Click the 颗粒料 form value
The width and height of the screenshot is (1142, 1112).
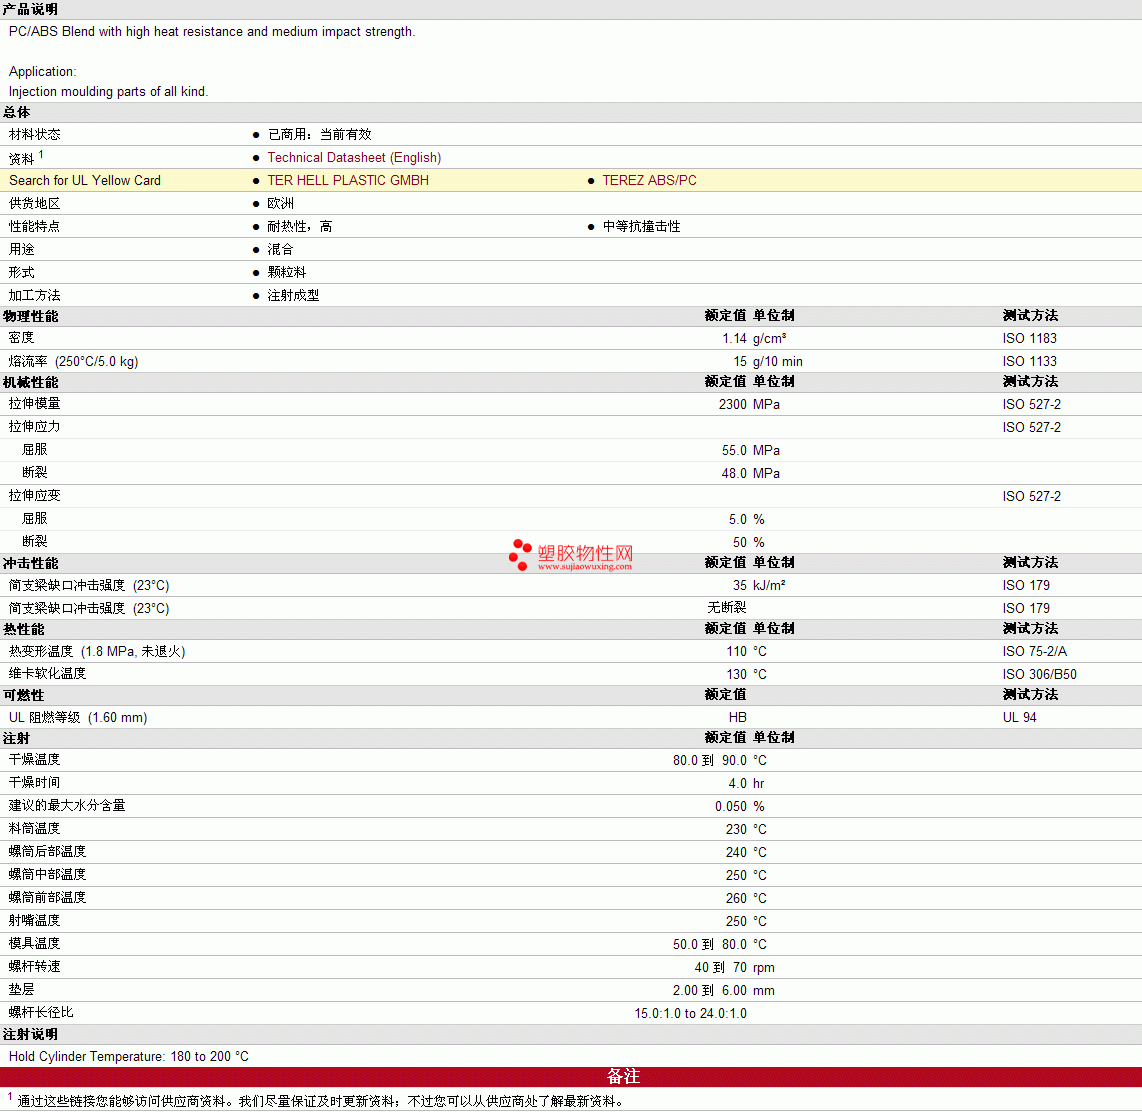[287, 272]
